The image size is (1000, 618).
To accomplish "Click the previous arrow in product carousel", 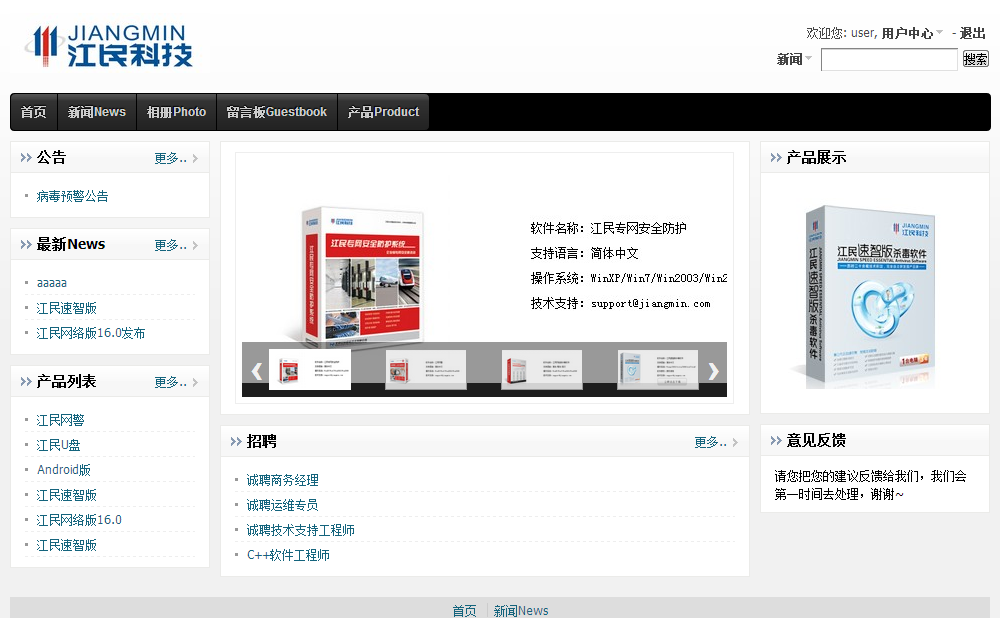I will pos(256,371).
